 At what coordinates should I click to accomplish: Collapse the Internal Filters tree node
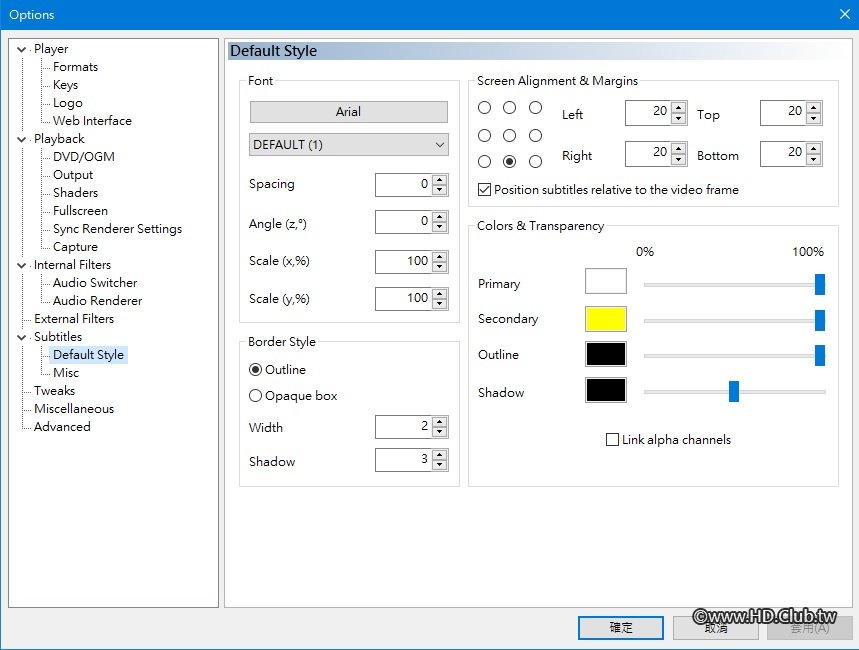point(21,265)
